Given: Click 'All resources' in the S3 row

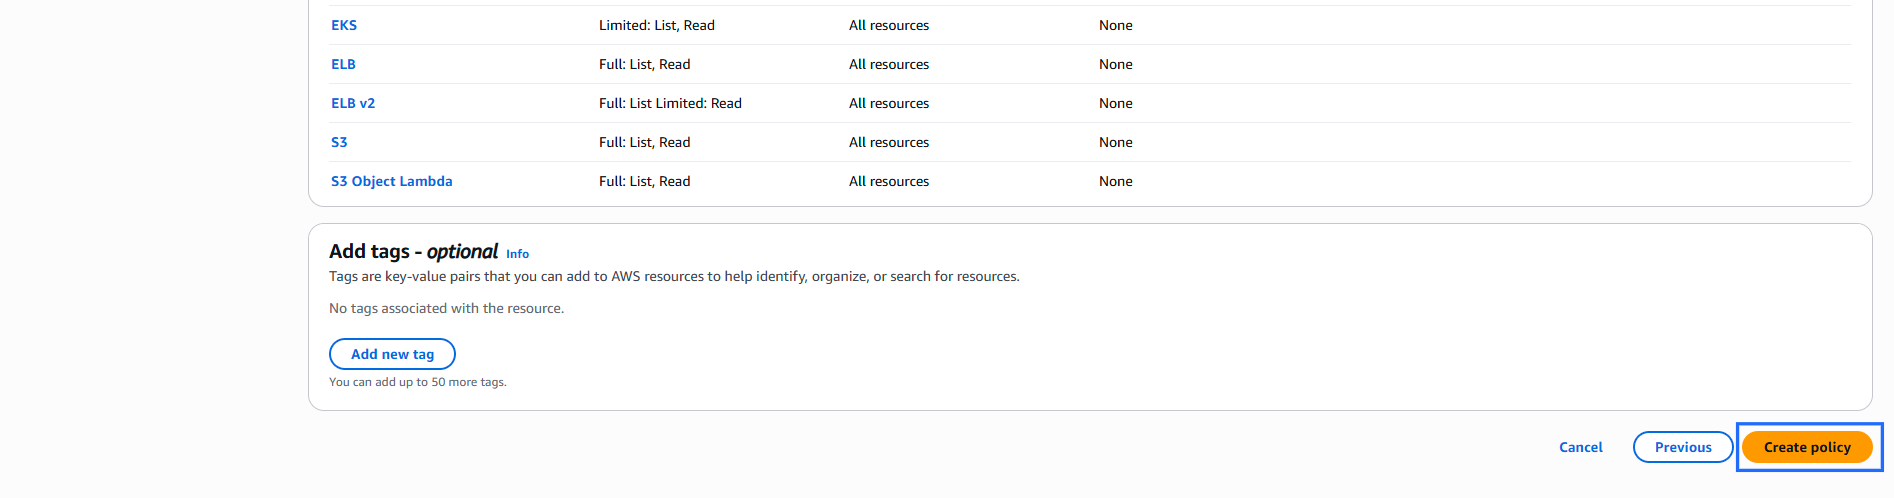Looking at the screenshot, I should point(888,142).
